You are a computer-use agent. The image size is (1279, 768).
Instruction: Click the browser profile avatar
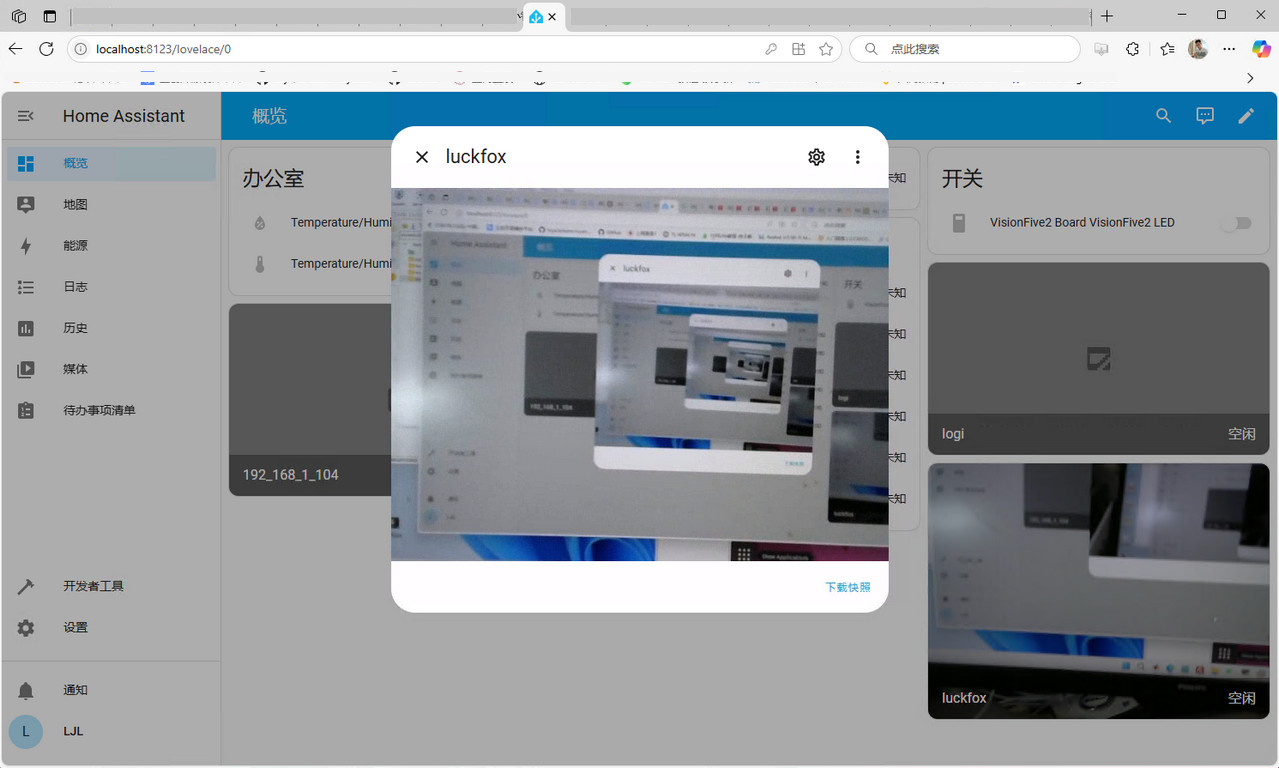(x=1198, y=49)
